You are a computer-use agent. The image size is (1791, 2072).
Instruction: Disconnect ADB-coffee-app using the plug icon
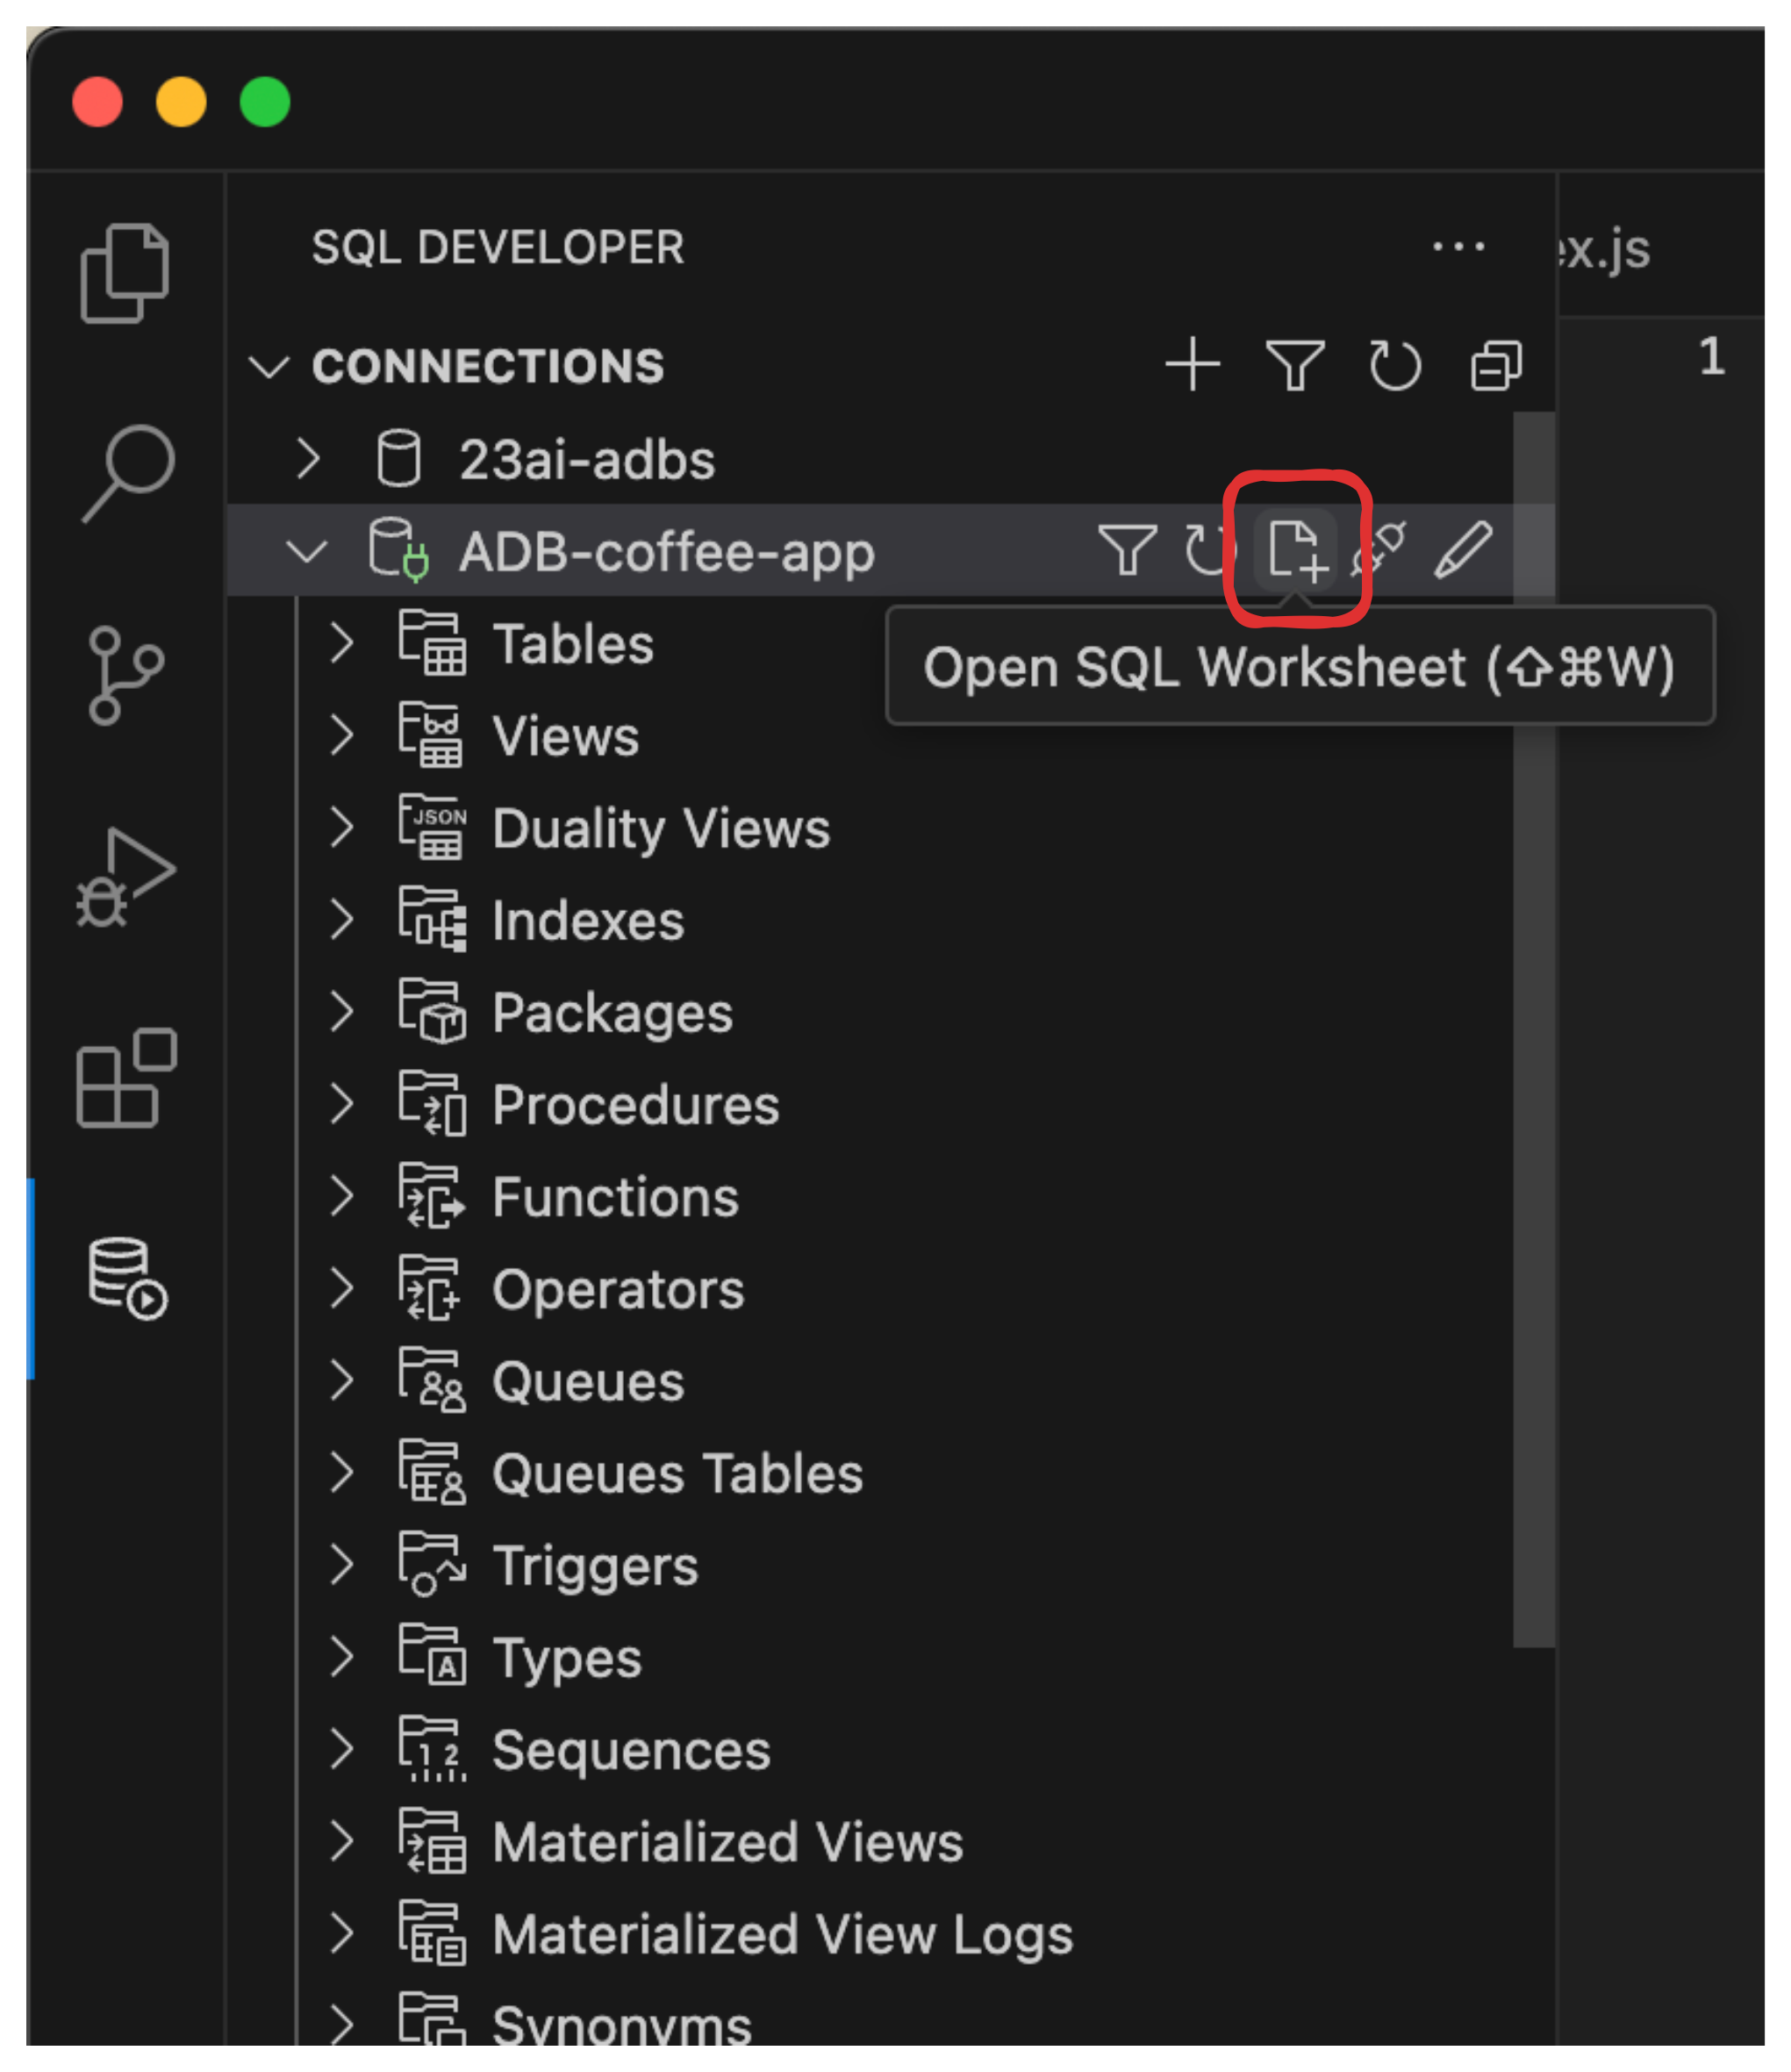1380,549
